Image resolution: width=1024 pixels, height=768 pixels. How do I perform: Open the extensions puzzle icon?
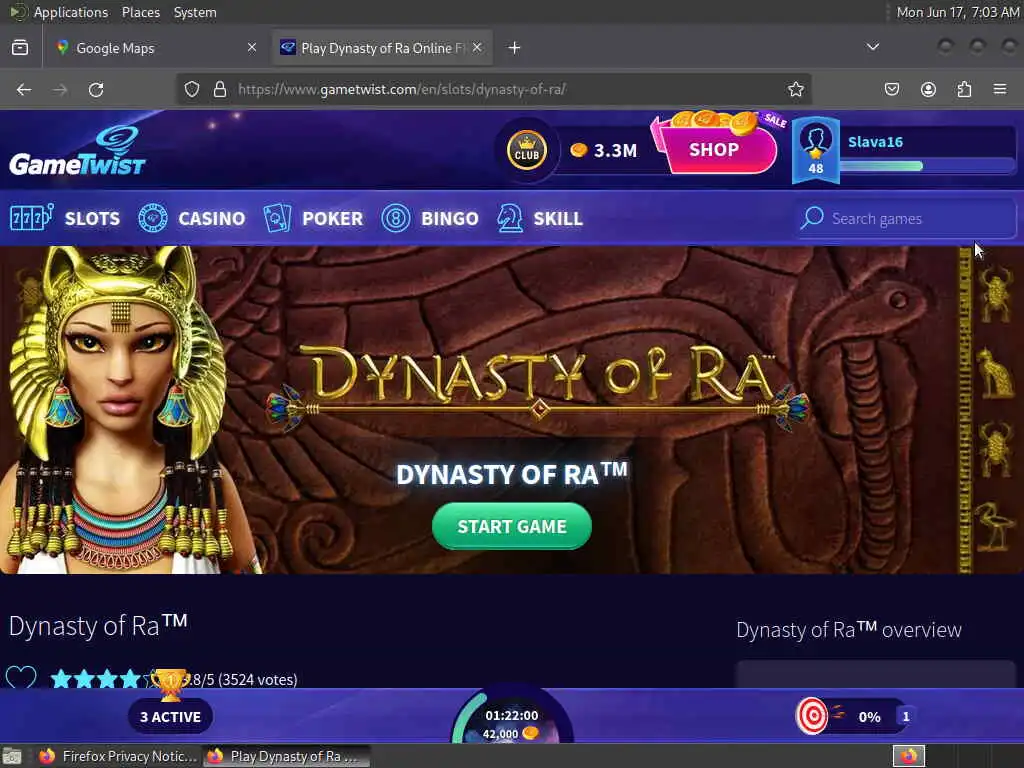pos(964,89)
